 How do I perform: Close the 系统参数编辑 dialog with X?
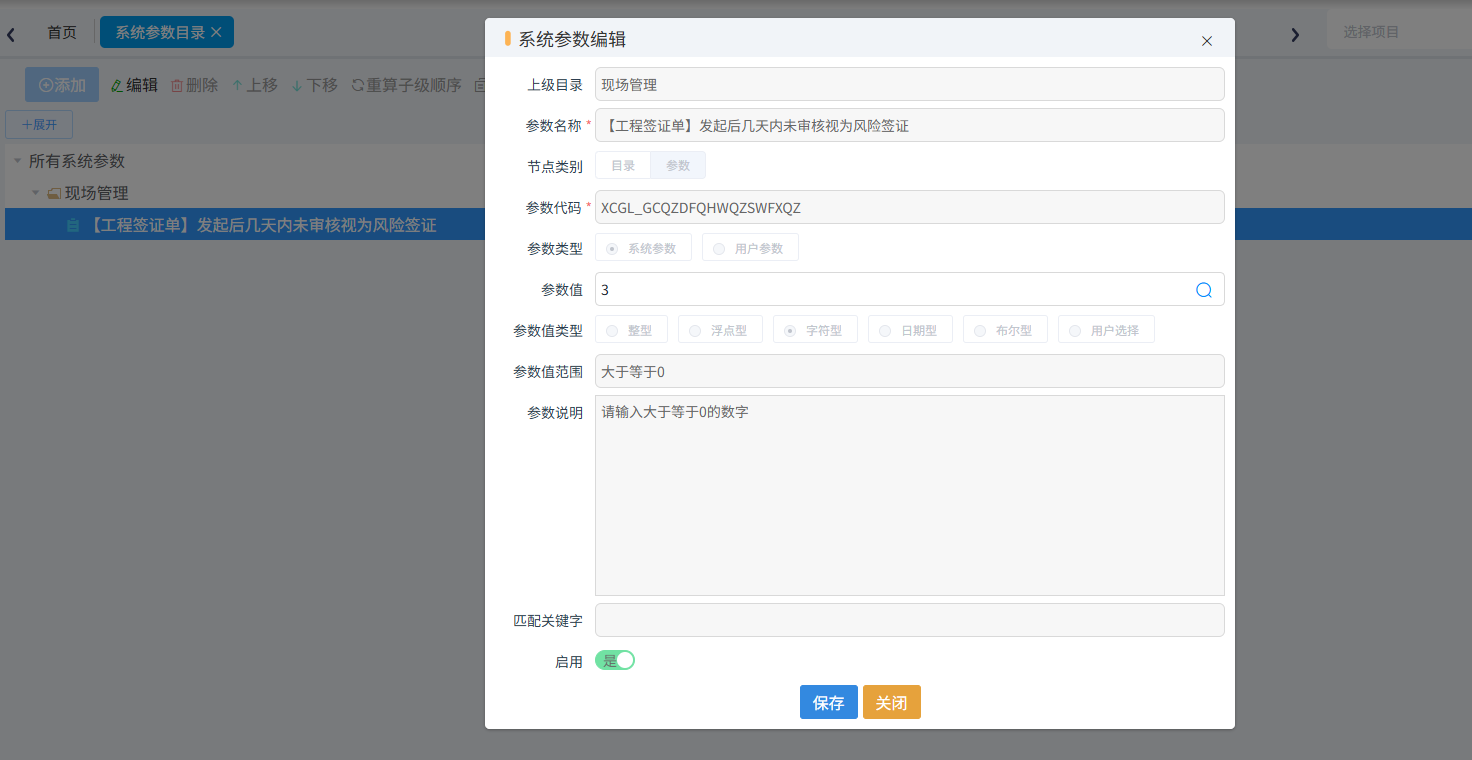pos(1207,41)
